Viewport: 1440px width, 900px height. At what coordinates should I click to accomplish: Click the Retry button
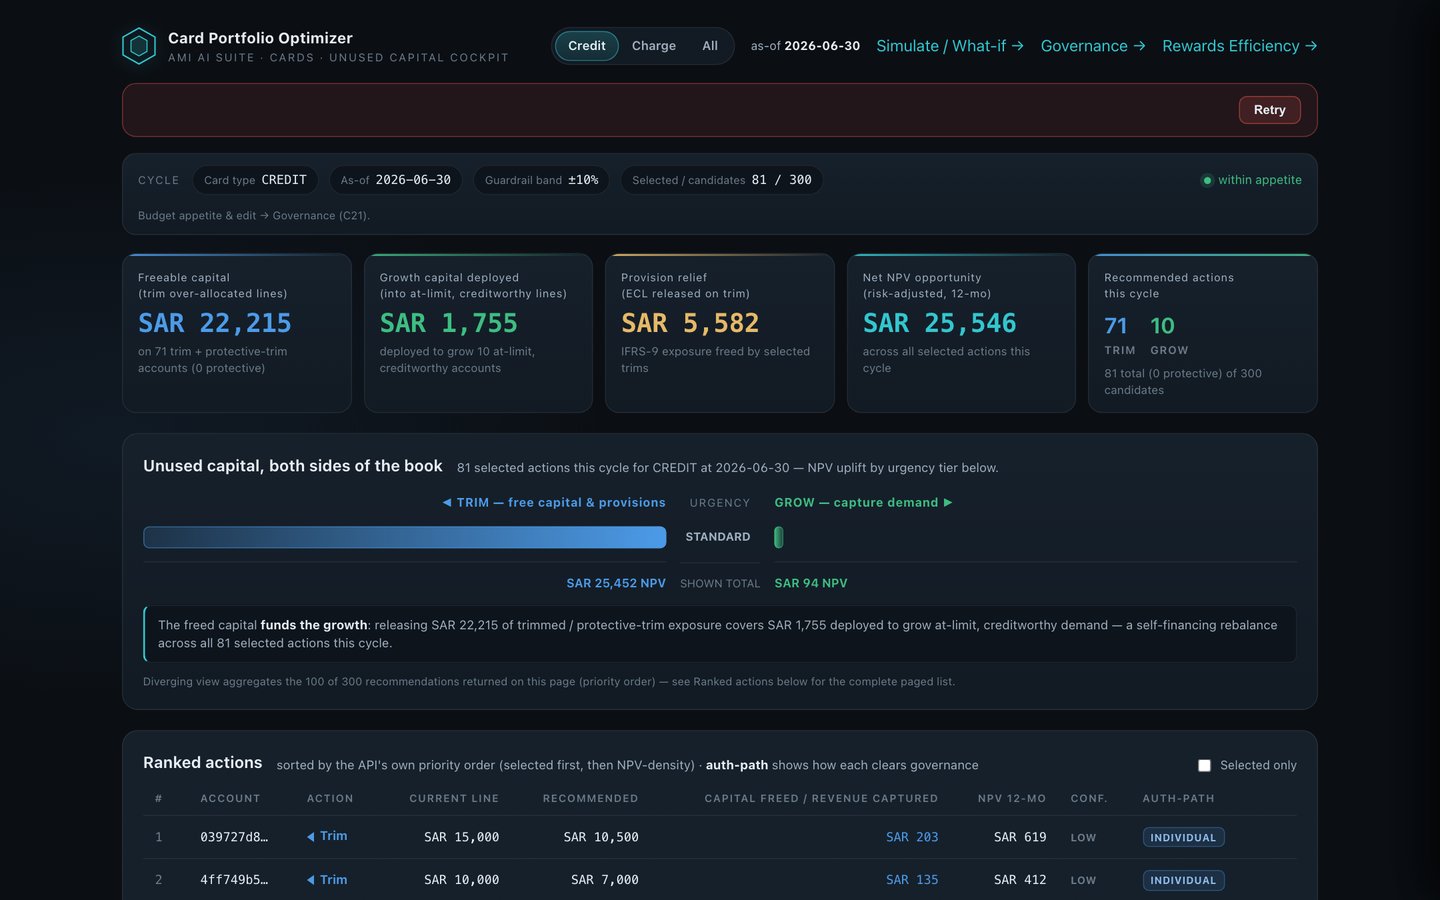[x=1270, y=110]
